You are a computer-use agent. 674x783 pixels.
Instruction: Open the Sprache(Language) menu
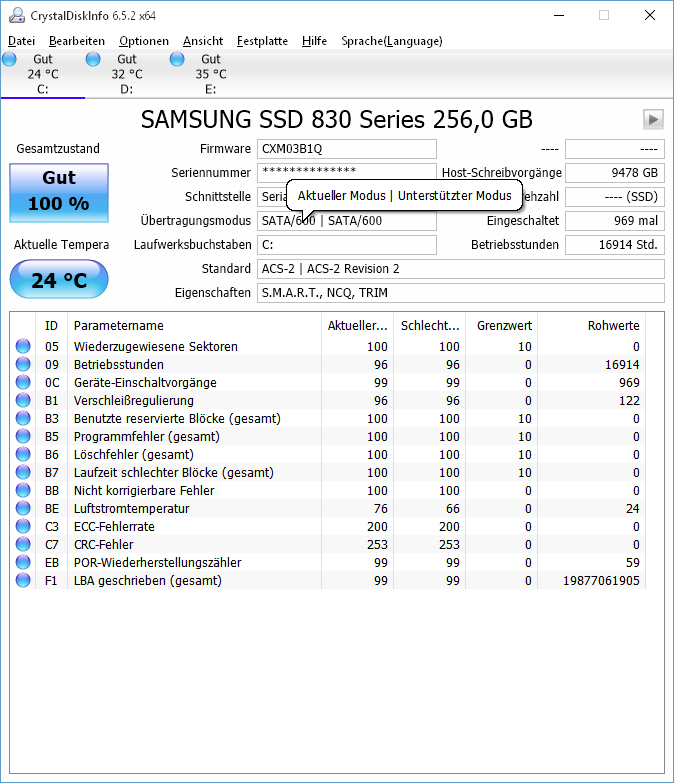392,41
